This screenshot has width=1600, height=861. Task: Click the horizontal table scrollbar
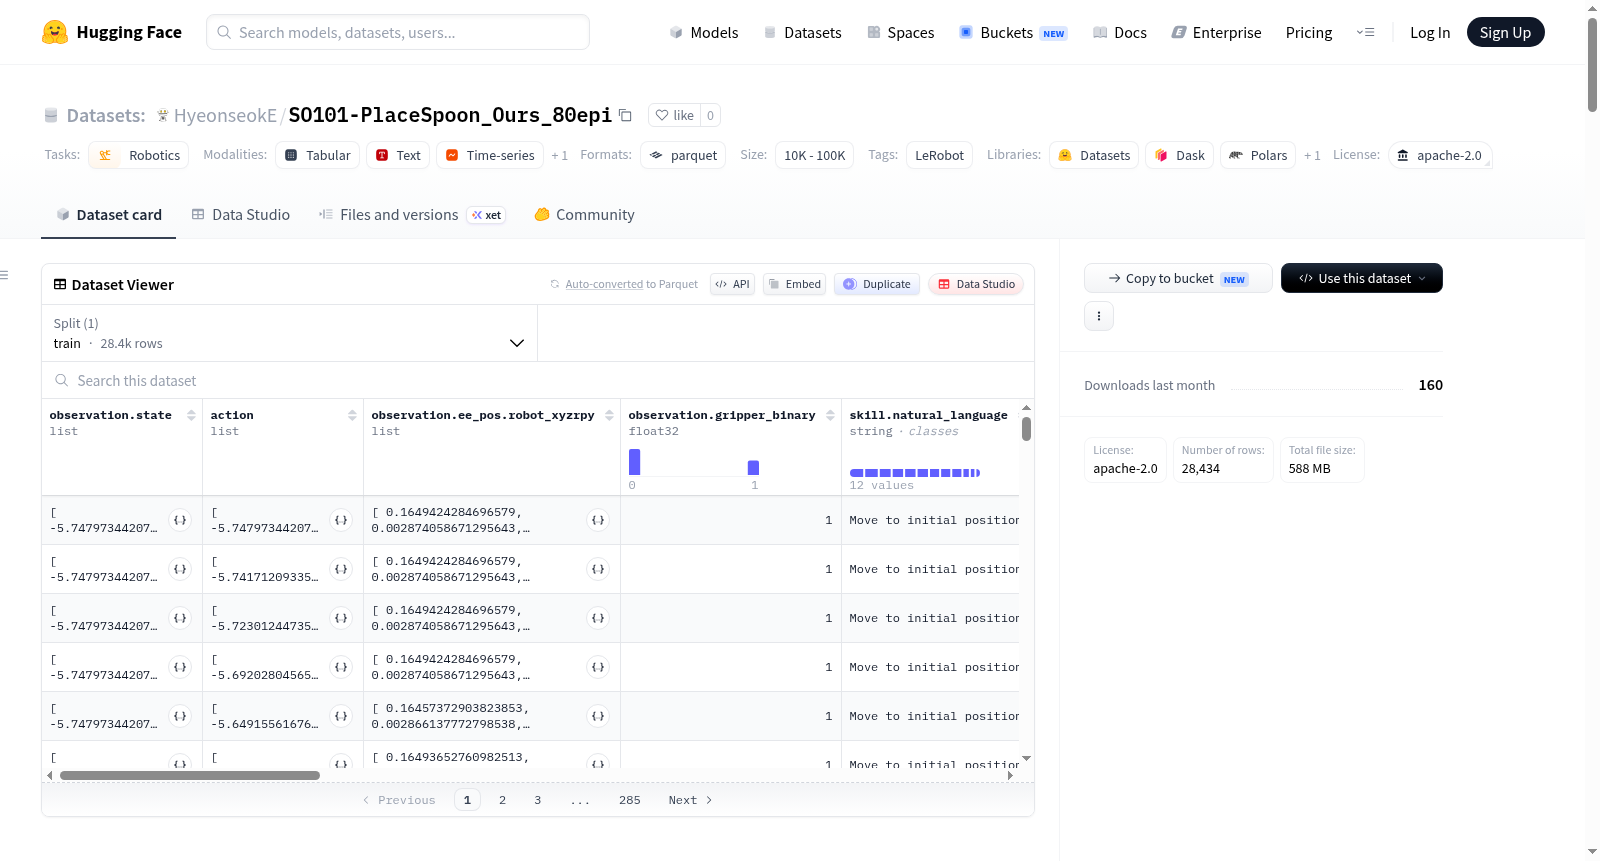pos(190,775)
